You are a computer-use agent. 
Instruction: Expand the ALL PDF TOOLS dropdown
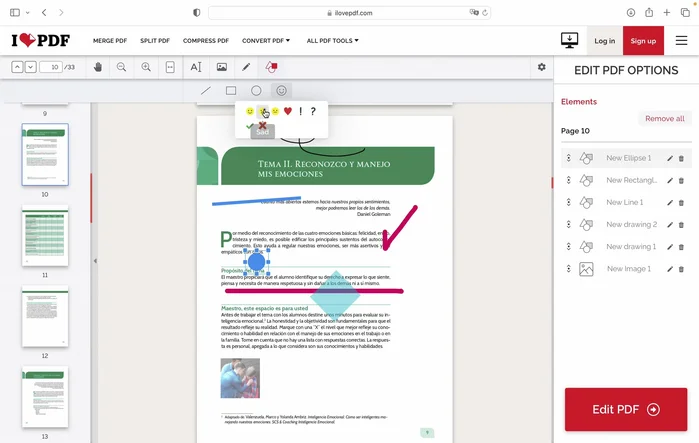[333, 41]
